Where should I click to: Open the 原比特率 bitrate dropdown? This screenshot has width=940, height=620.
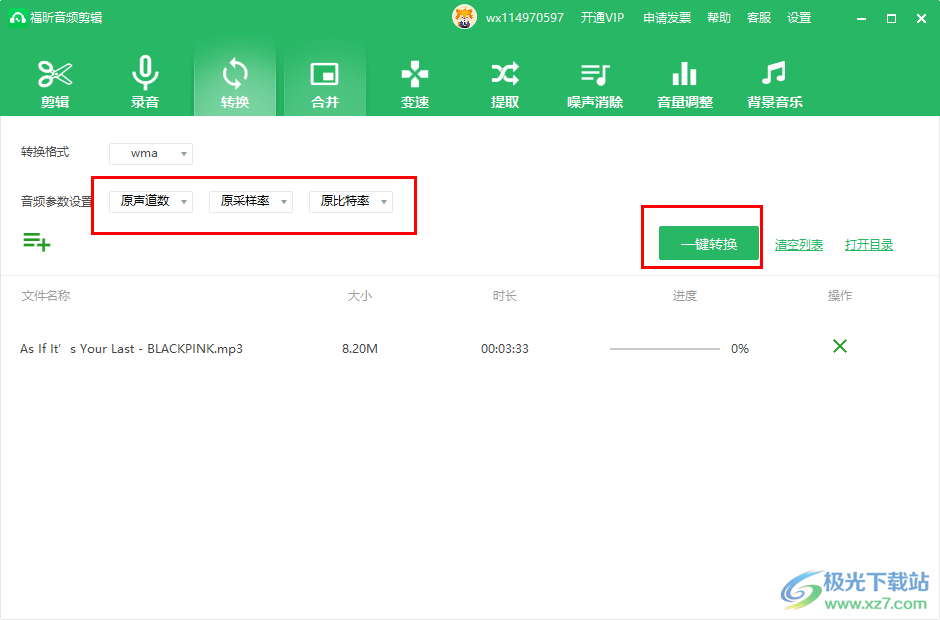[351, 202]
